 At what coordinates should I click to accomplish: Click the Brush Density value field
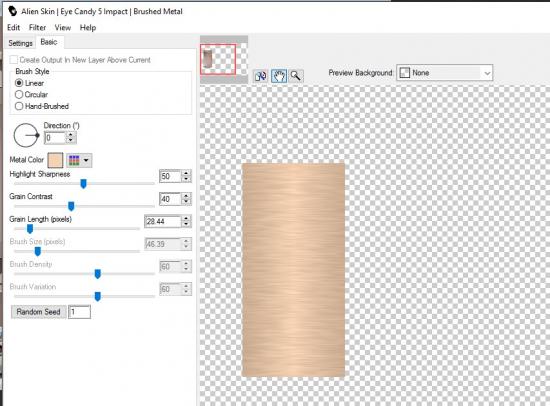pyautogui.click(x=170, y=267)
